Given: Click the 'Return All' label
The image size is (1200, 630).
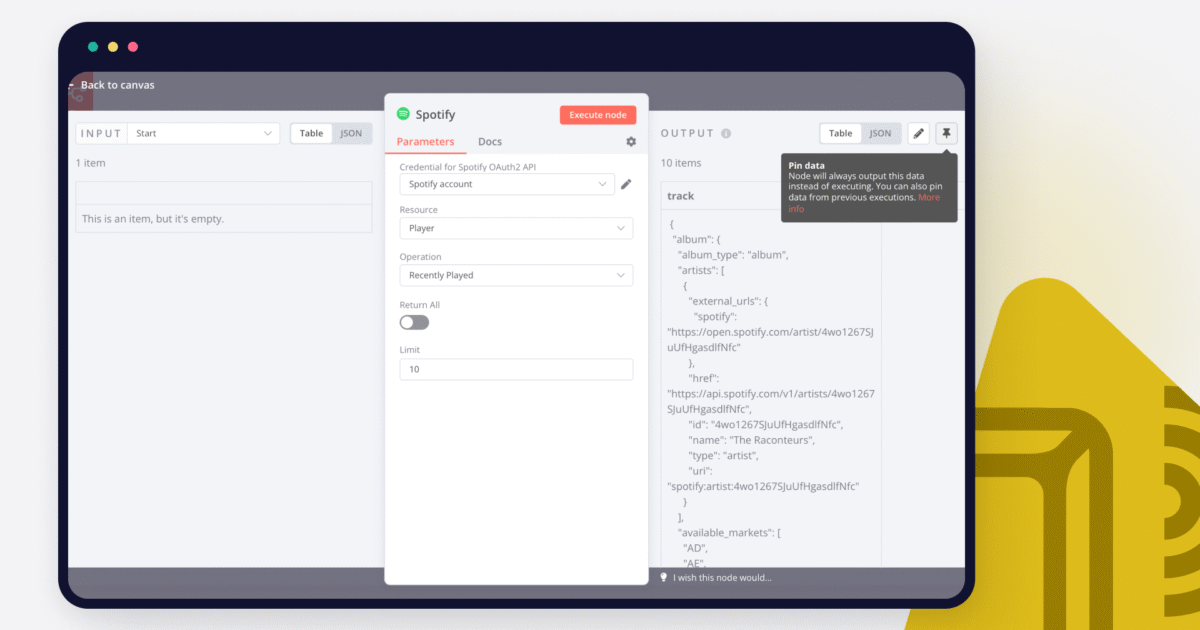Looking at the screenshot, I should [x=420, y=305].
